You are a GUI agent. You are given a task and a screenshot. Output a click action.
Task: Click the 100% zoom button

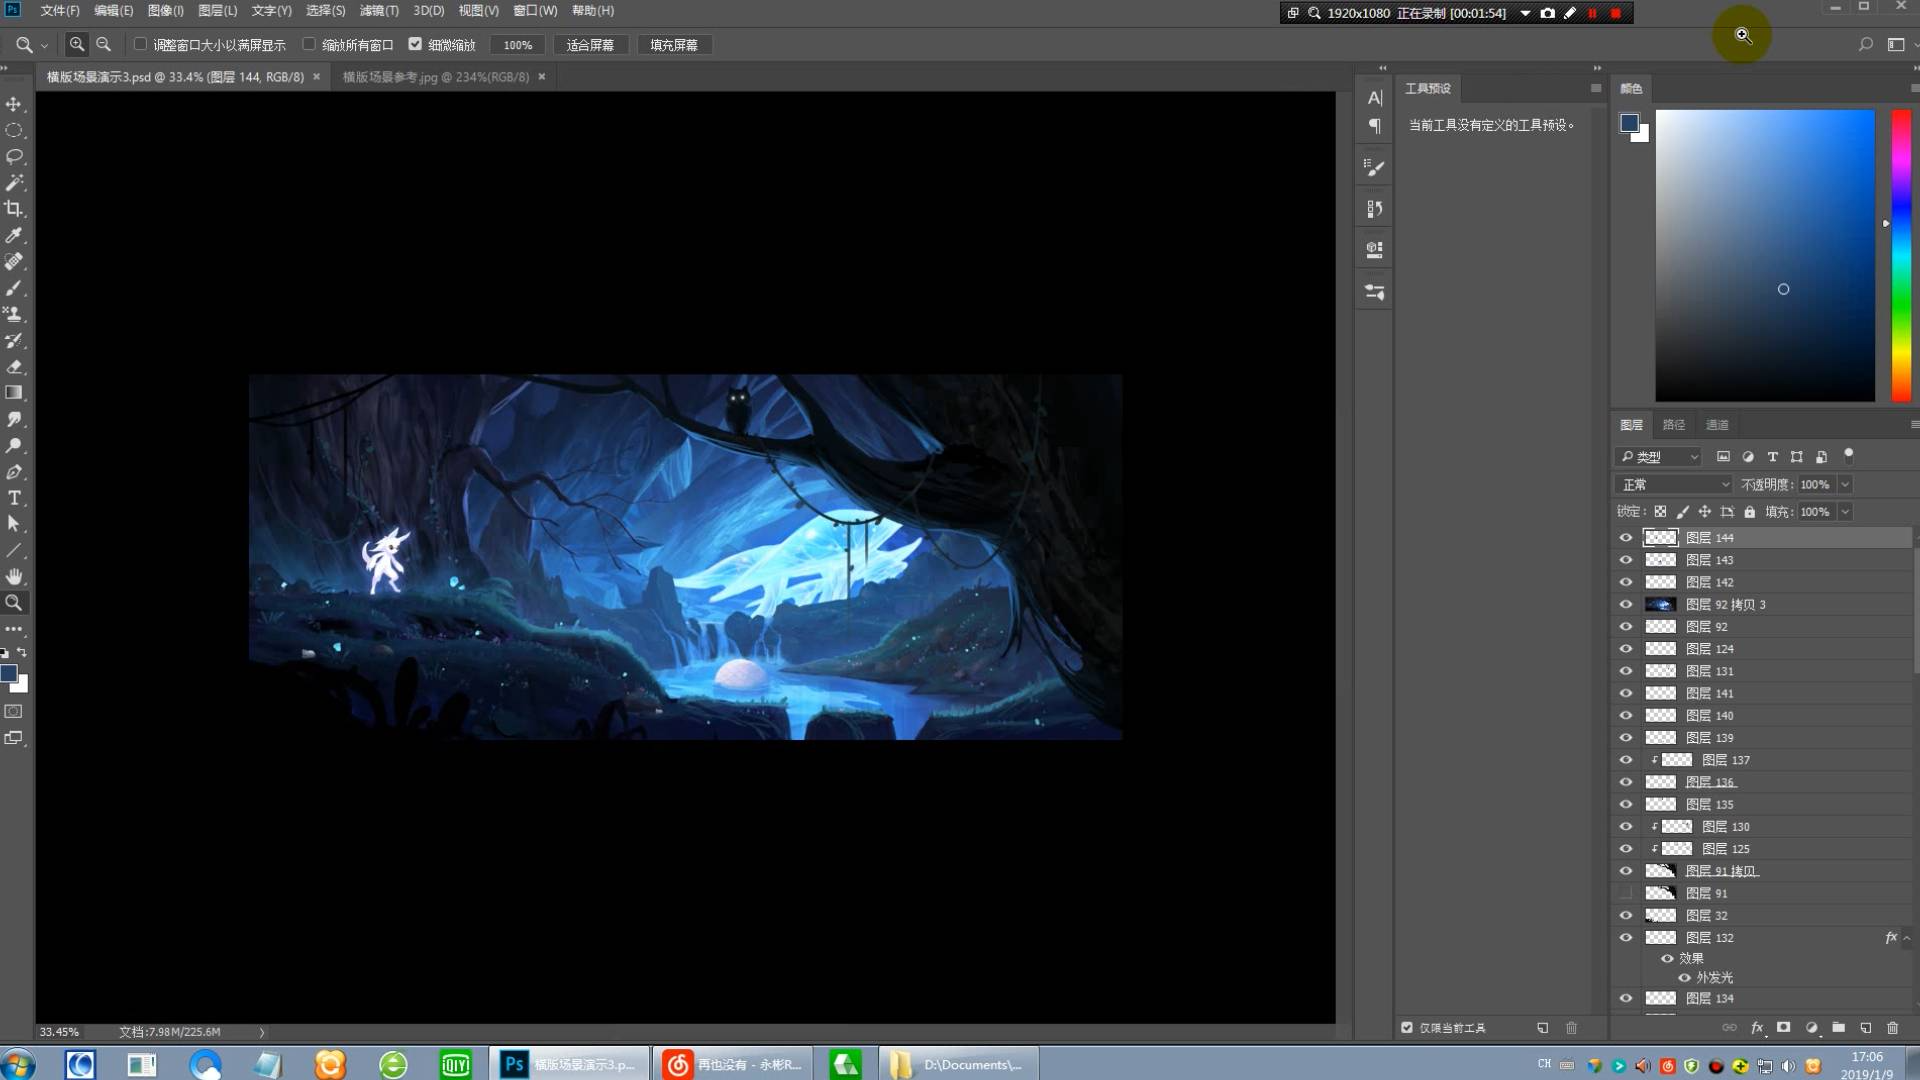pyautogui.click(x=518, y=45)
